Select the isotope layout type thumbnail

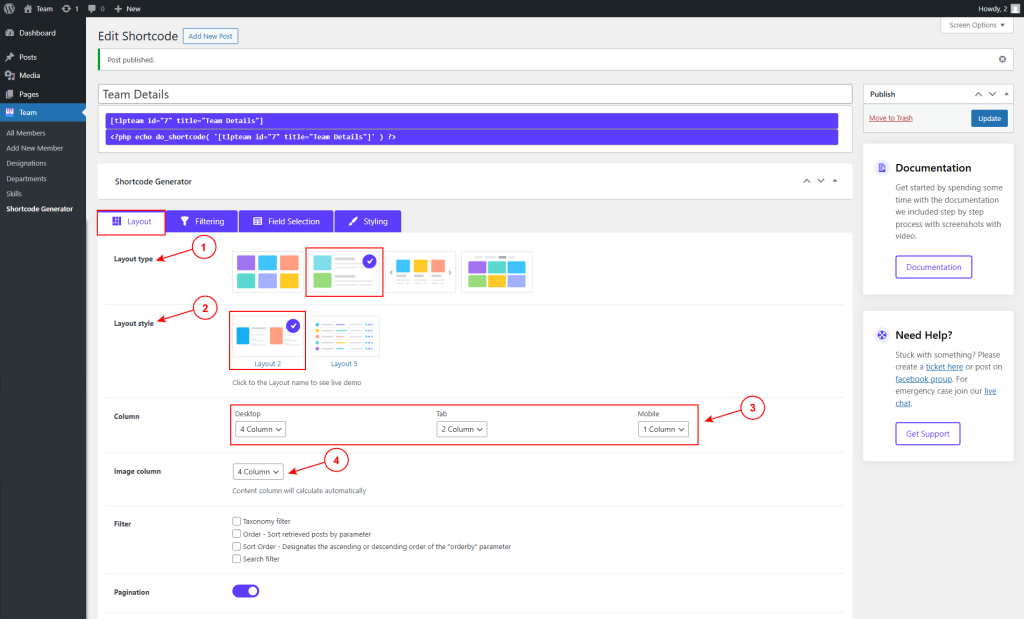click(497, 272)
